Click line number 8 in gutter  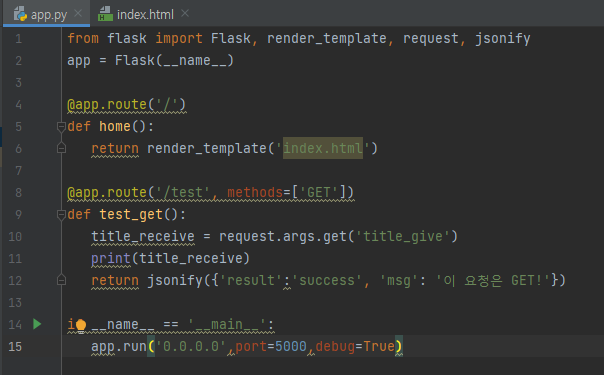coord(18,193)
